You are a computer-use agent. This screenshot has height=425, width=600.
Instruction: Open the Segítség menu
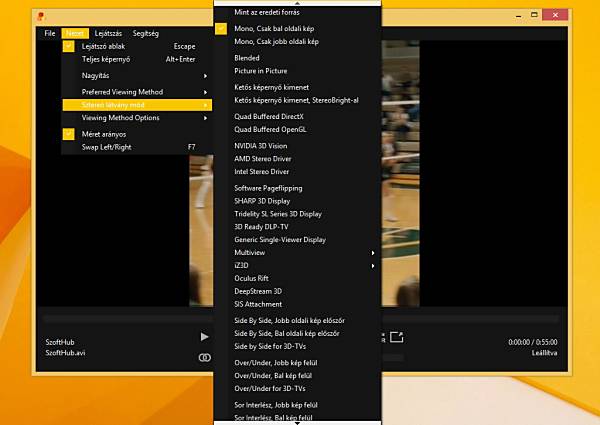click(146, 33)
